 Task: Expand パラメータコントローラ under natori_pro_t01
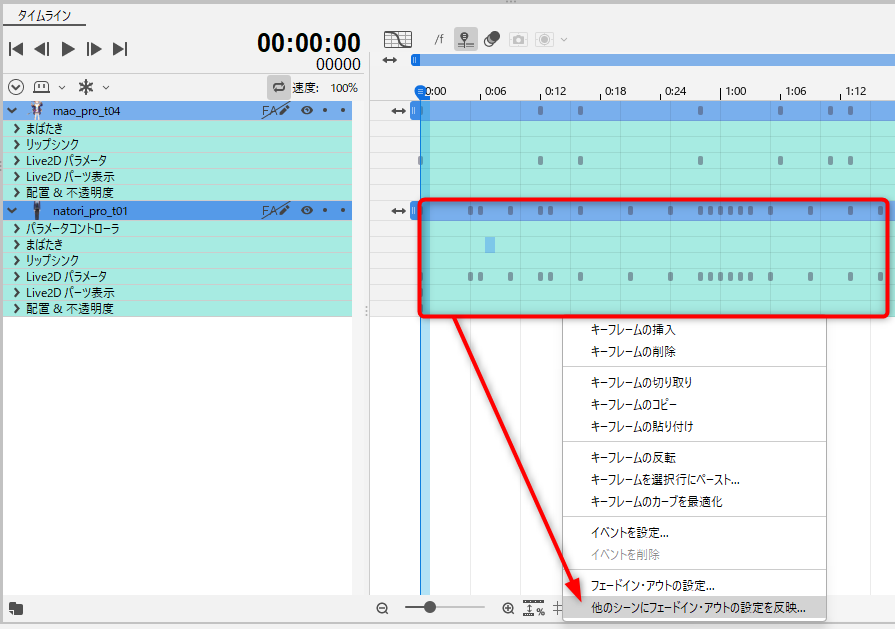click(17, 228)
